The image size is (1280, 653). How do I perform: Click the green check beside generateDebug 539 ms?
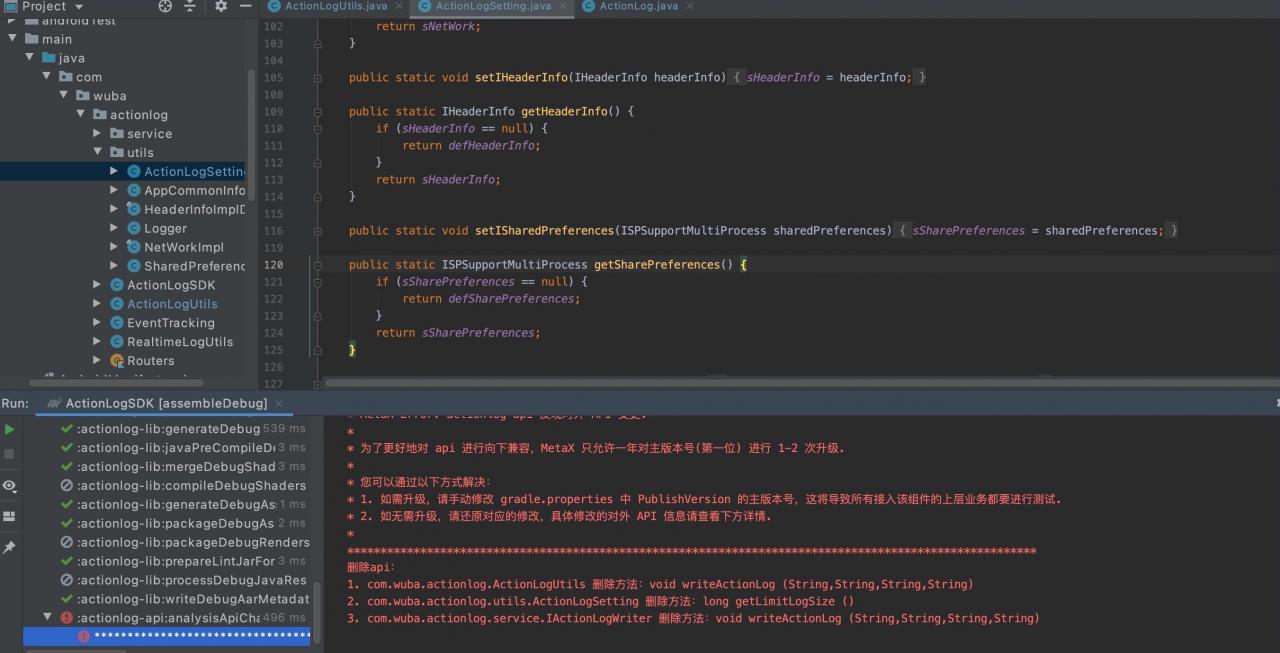(x=67, y=428)
